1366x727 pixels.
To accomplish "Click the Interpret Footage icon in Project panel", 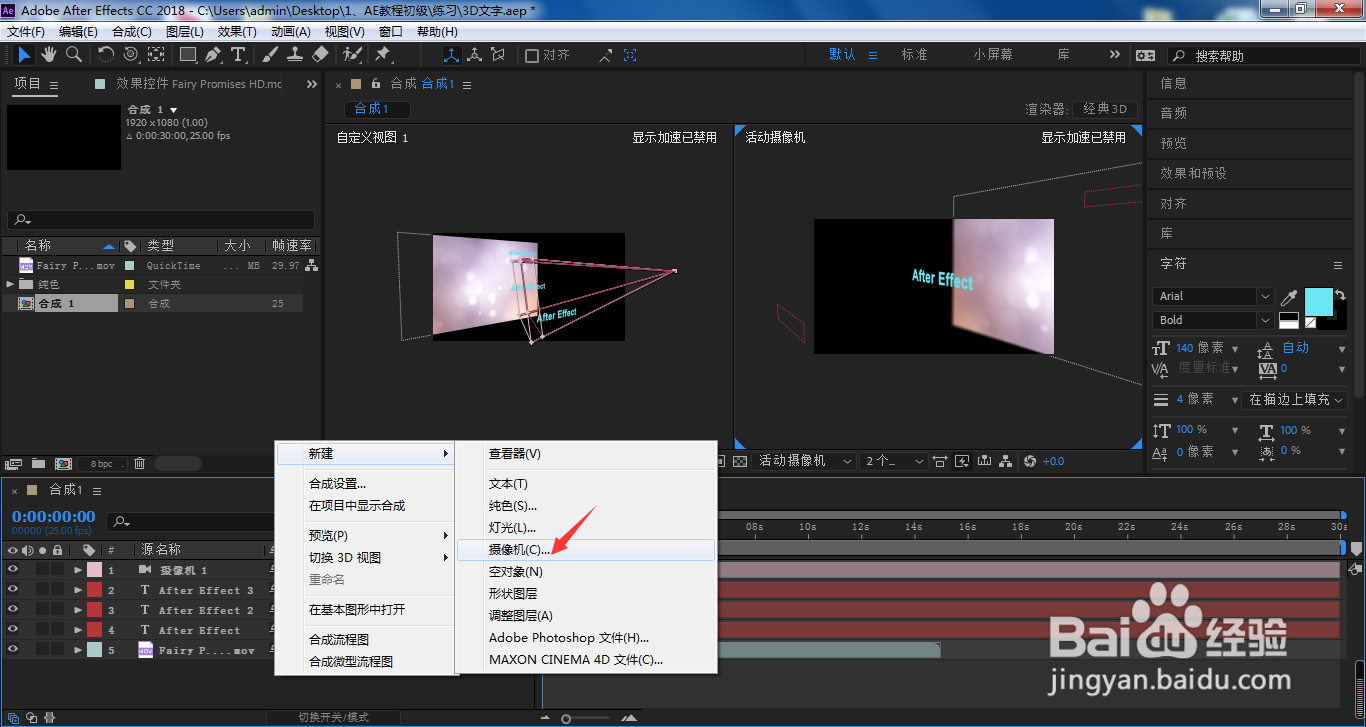I will (14, 464).
